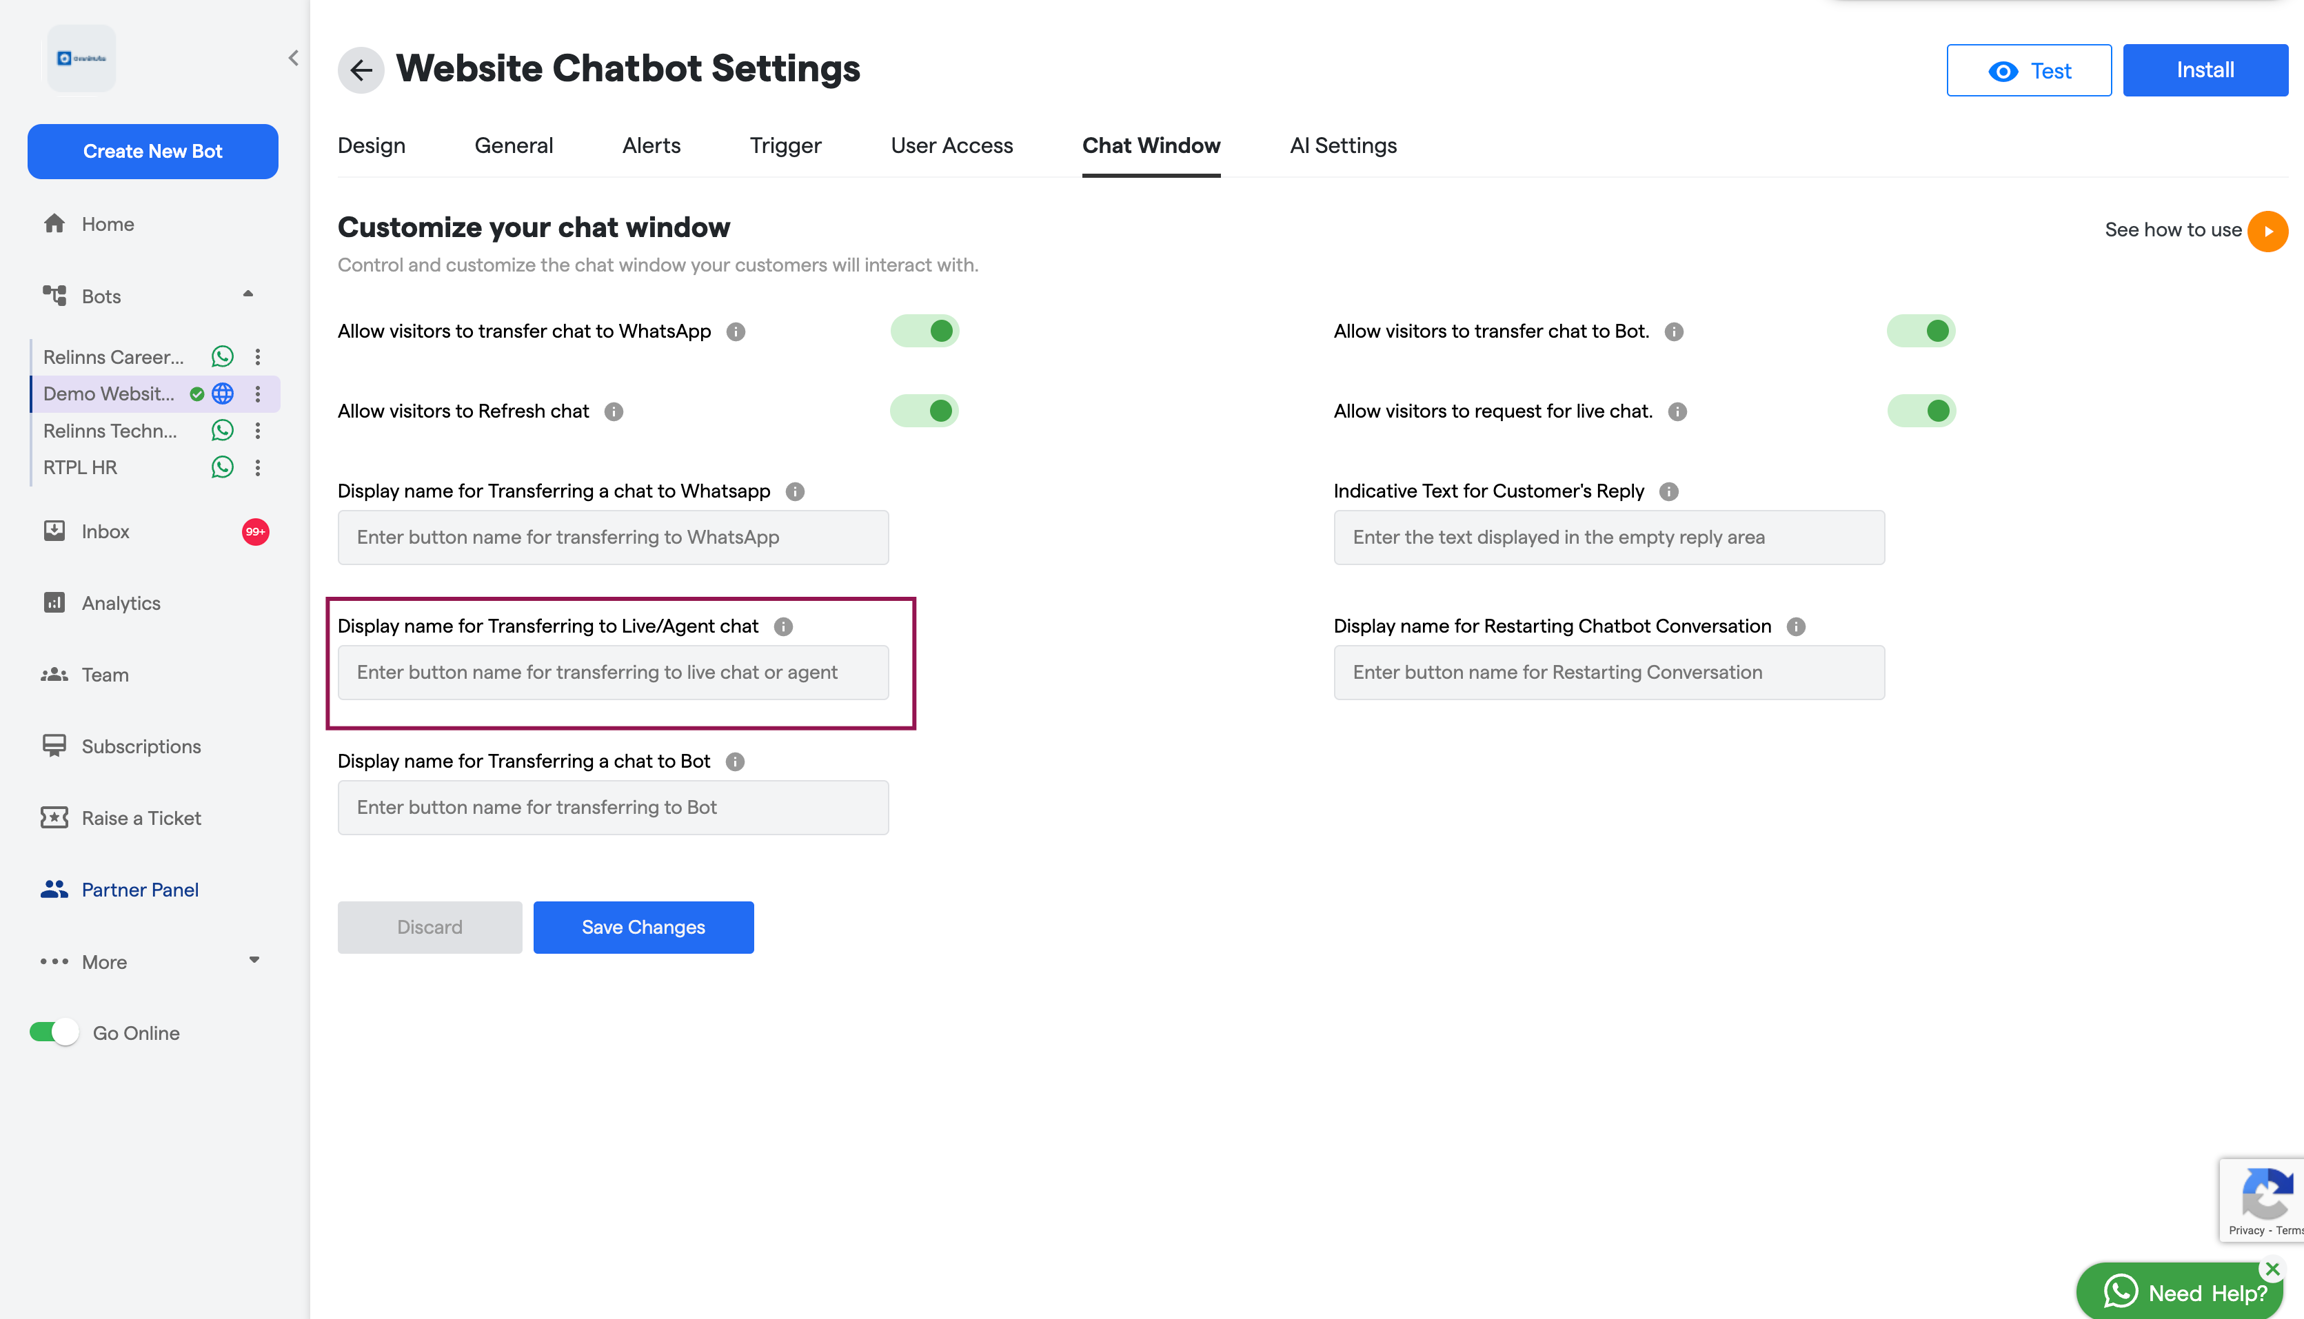Click the Inbox icon in the sidebar

[x=54, y=531]
